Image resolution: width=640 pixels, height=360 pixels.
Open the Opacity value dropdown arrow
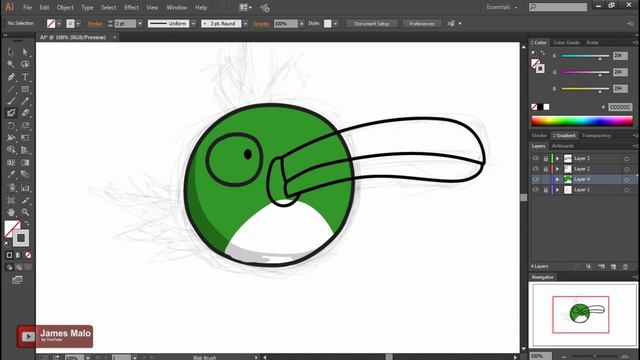302,24
